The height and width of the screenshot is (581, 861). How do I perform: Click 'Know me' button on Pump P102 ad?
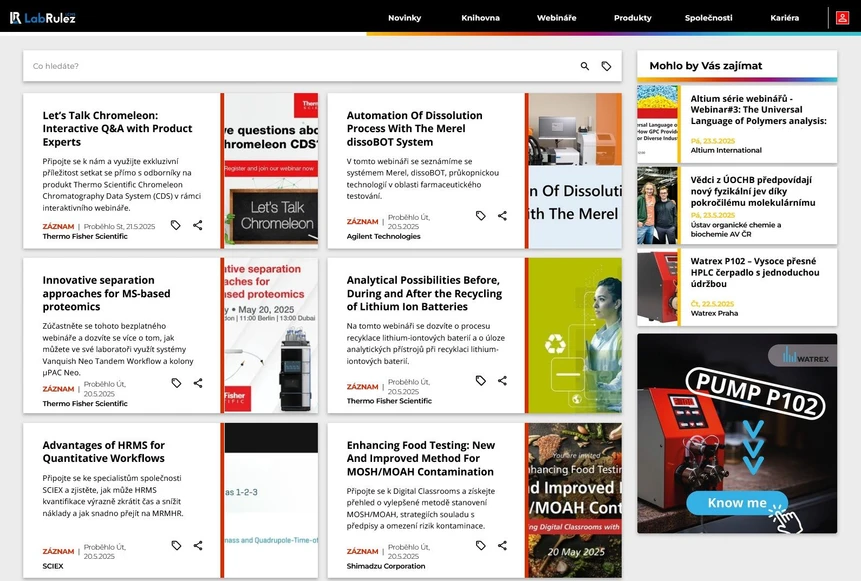[737, 502]
